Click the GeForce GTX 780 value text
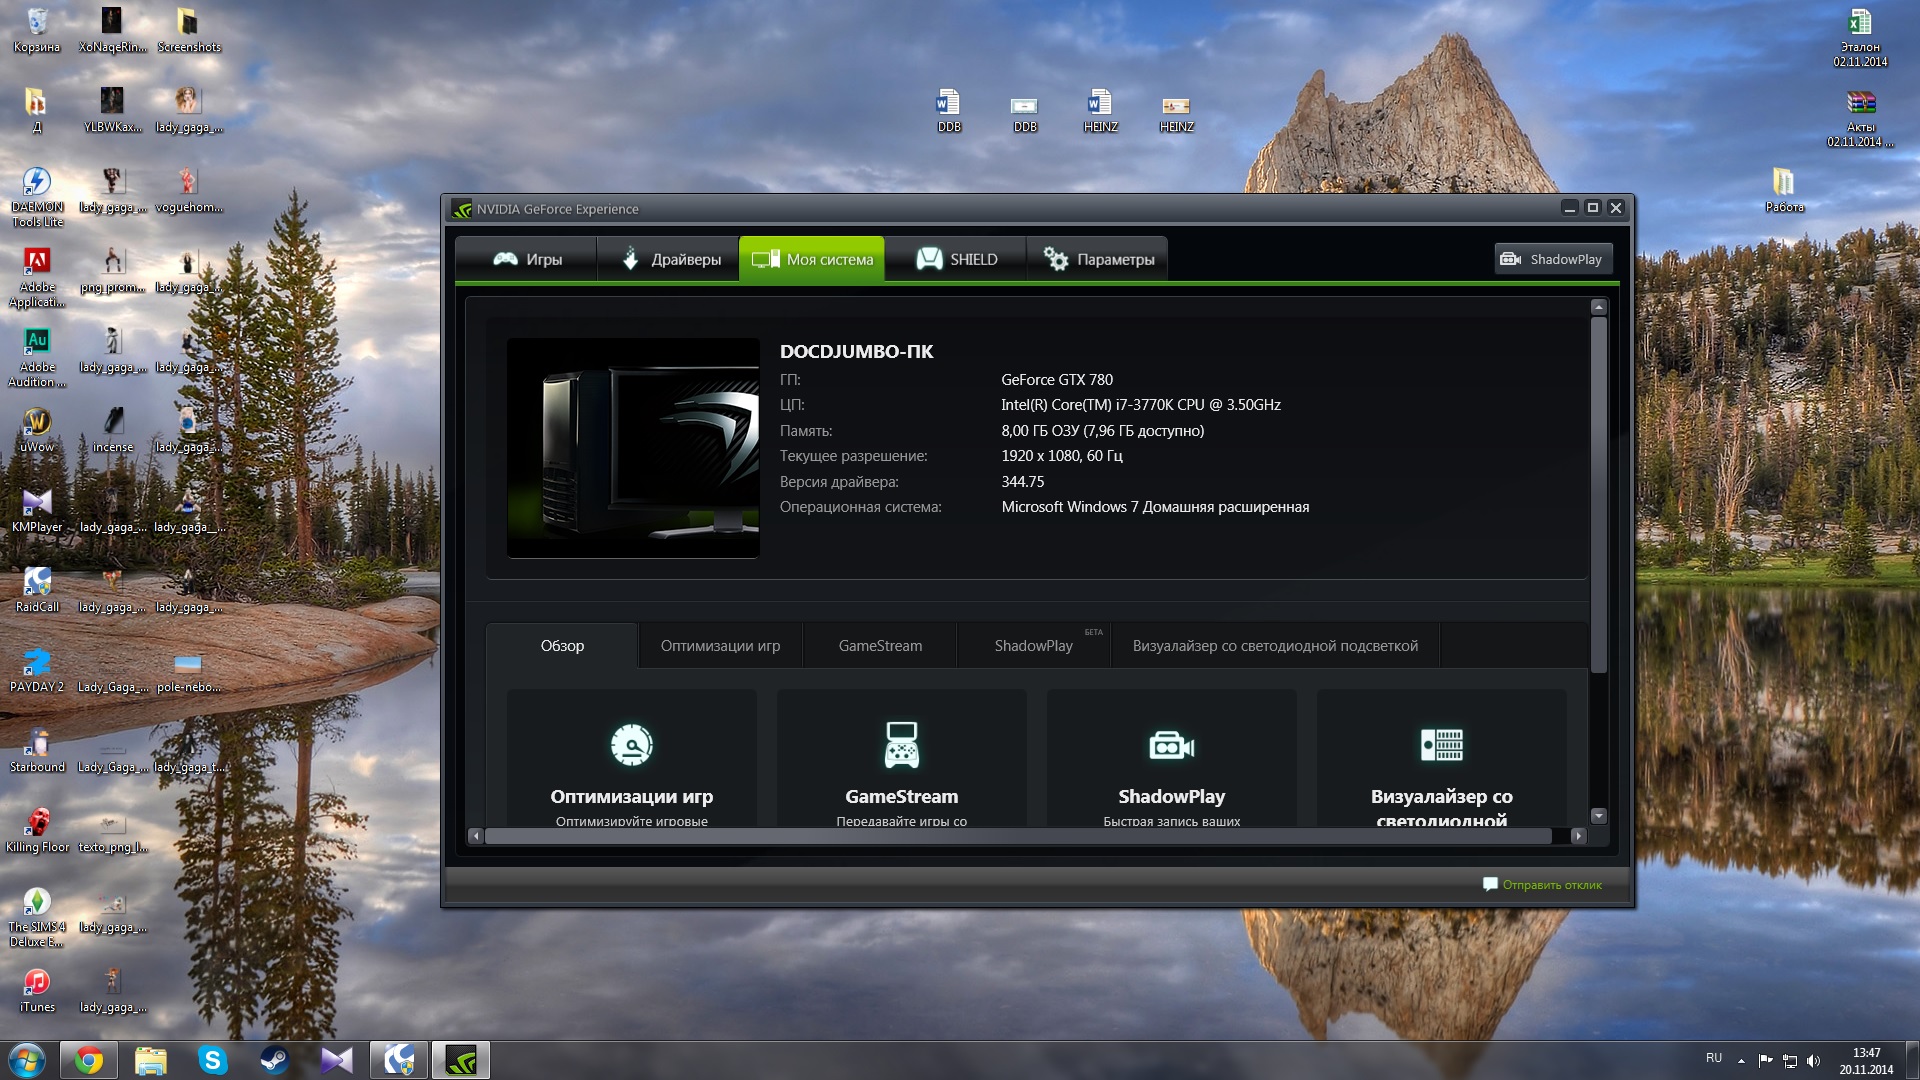1920x1080 pixels. [1057, 380]
